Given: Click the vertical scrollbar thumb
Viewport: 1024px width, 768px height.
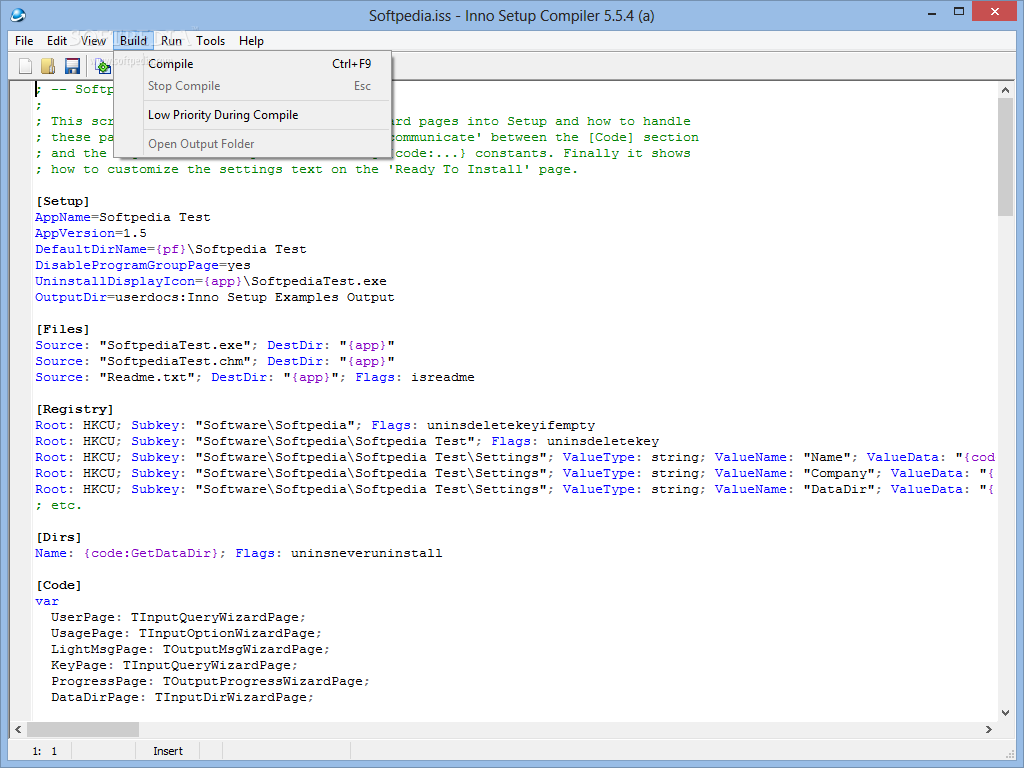Looking at the screenshot, I should click(1005, 157).
